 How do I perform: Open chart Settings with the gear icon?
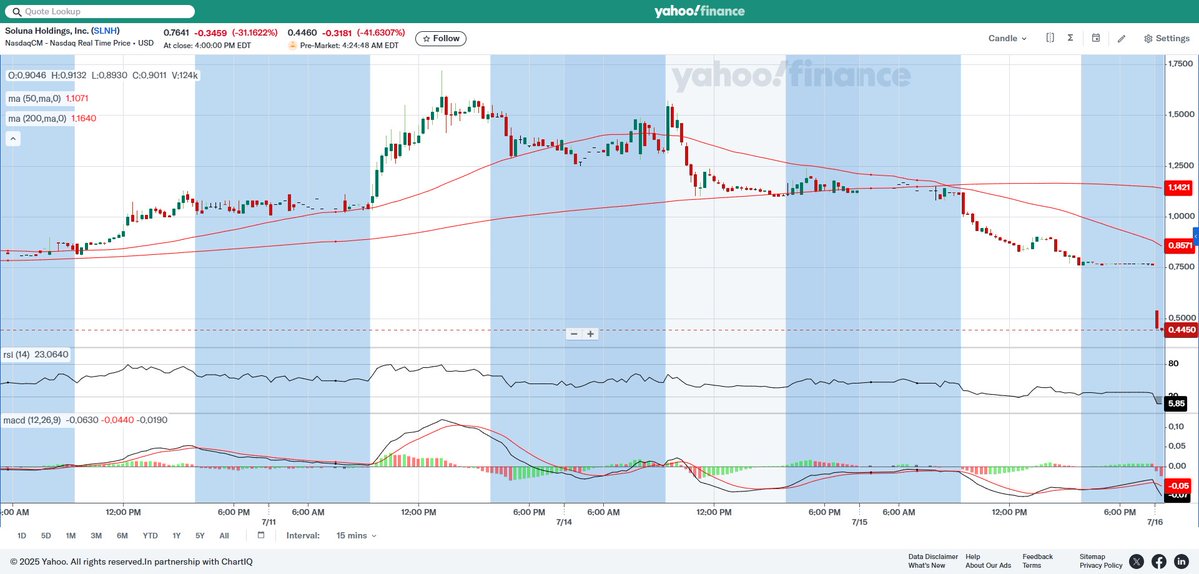coord(1166,38)
